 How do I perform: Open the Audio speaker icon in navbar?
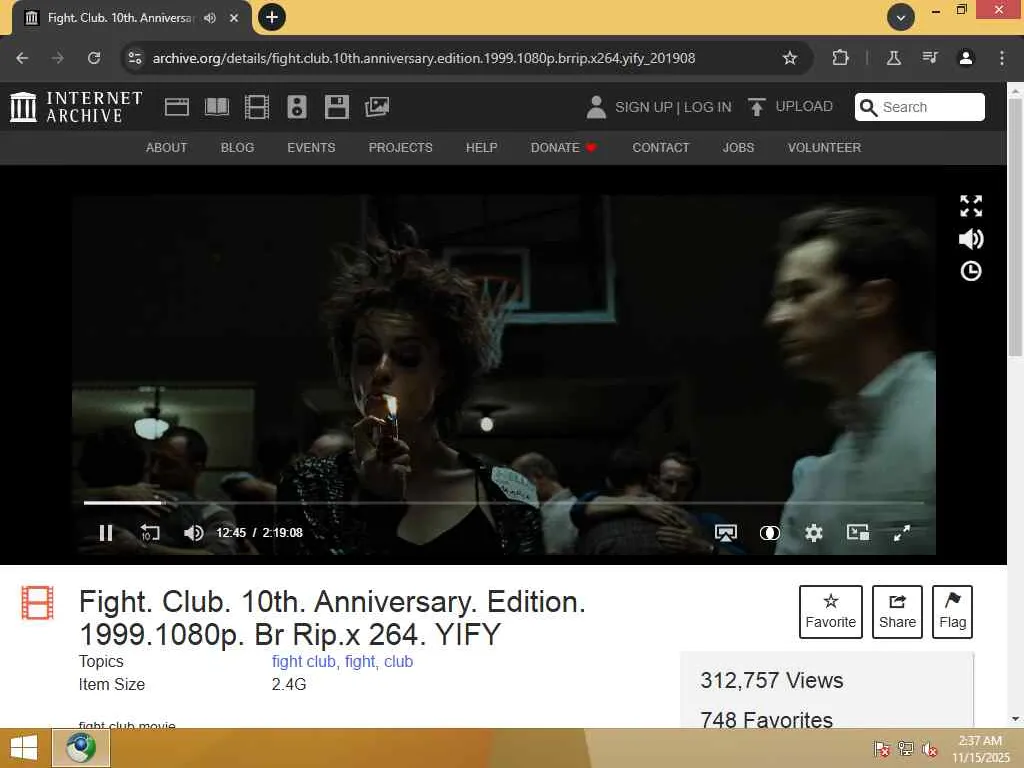[296, 107]
